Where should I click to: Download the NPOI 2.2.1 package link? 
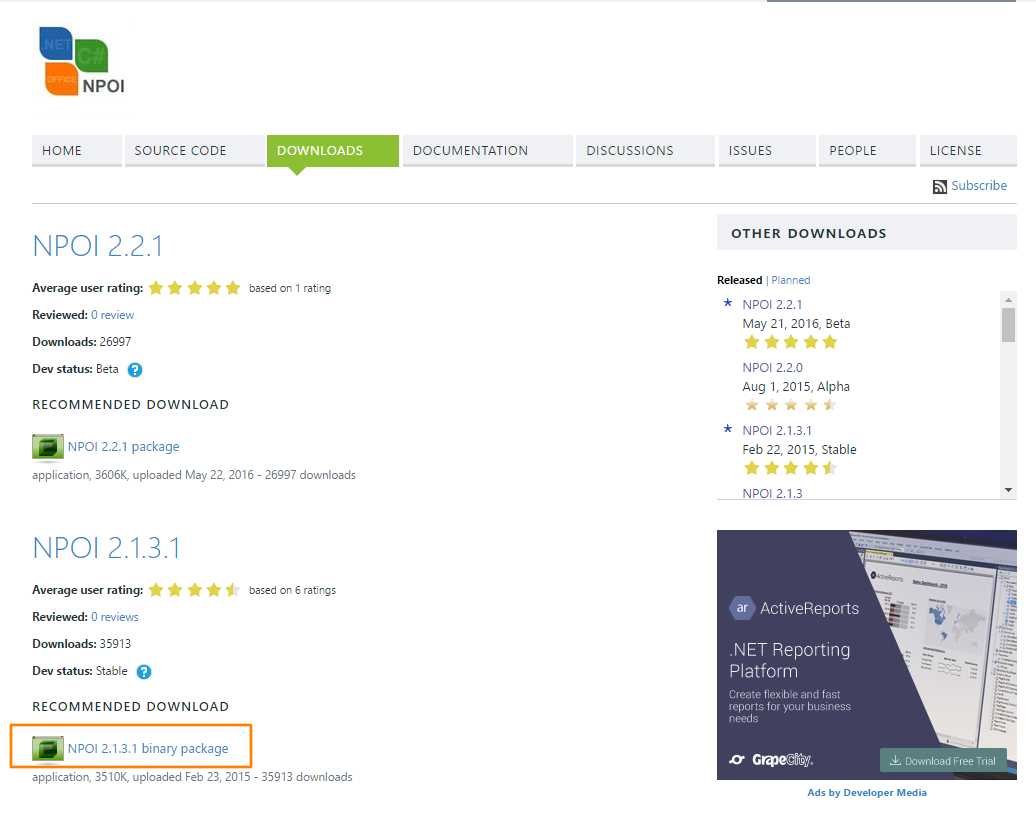[x=124, y=447]
